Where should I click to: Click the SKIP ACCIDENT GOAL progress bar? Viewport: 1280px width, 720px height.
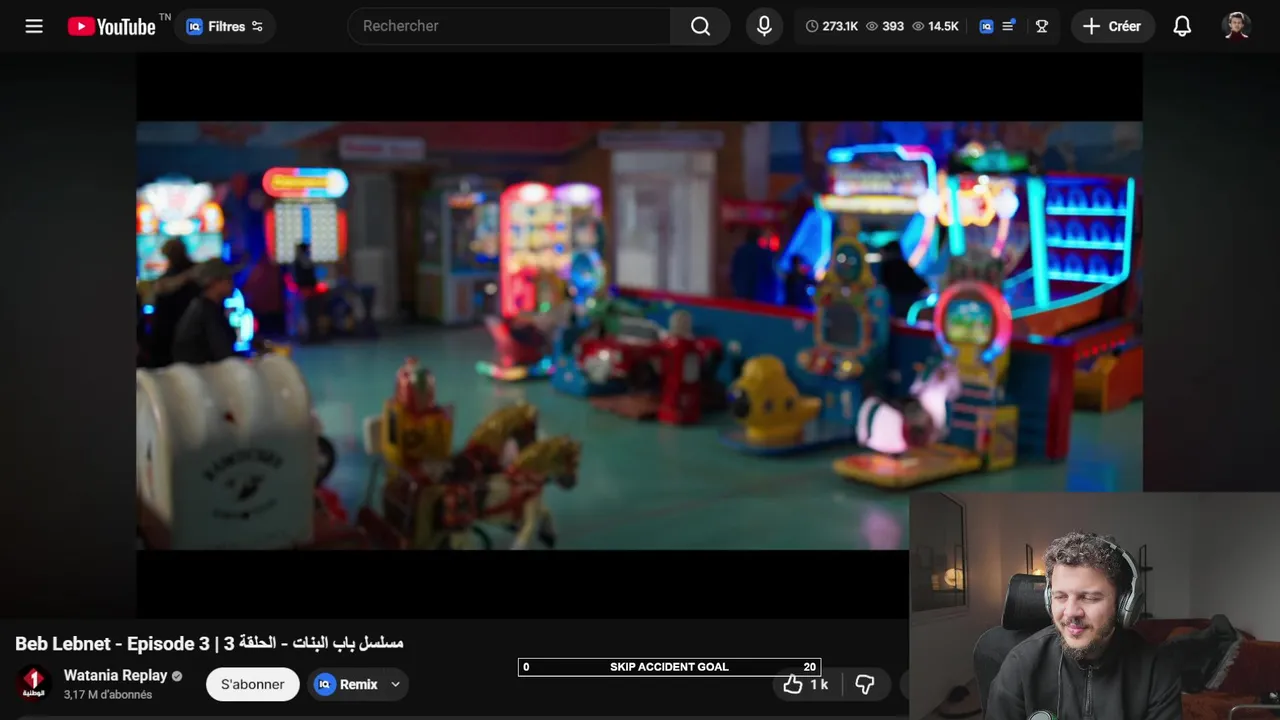click(669, 667)
